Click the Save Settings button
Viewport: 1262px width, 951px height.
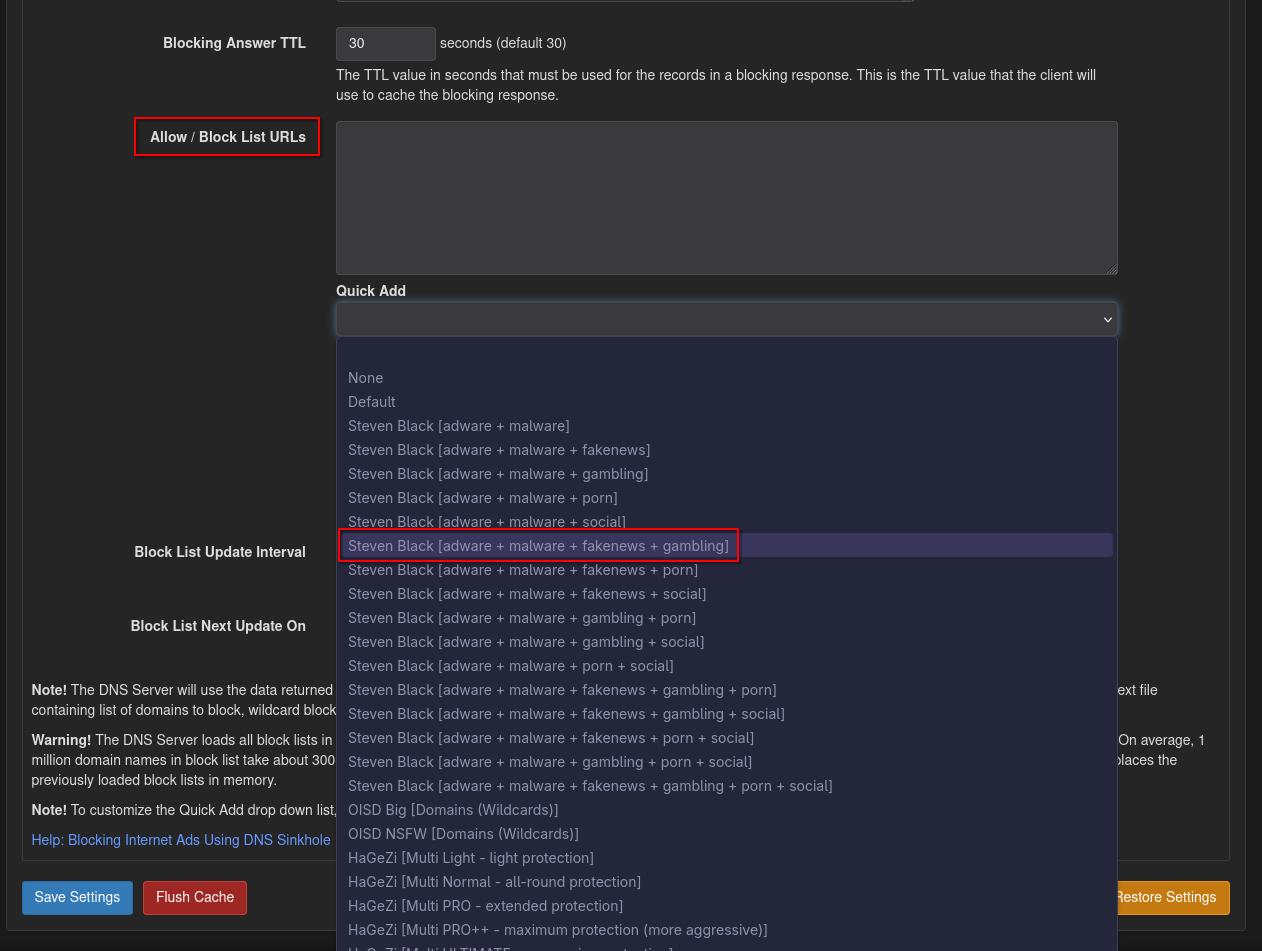77,897
